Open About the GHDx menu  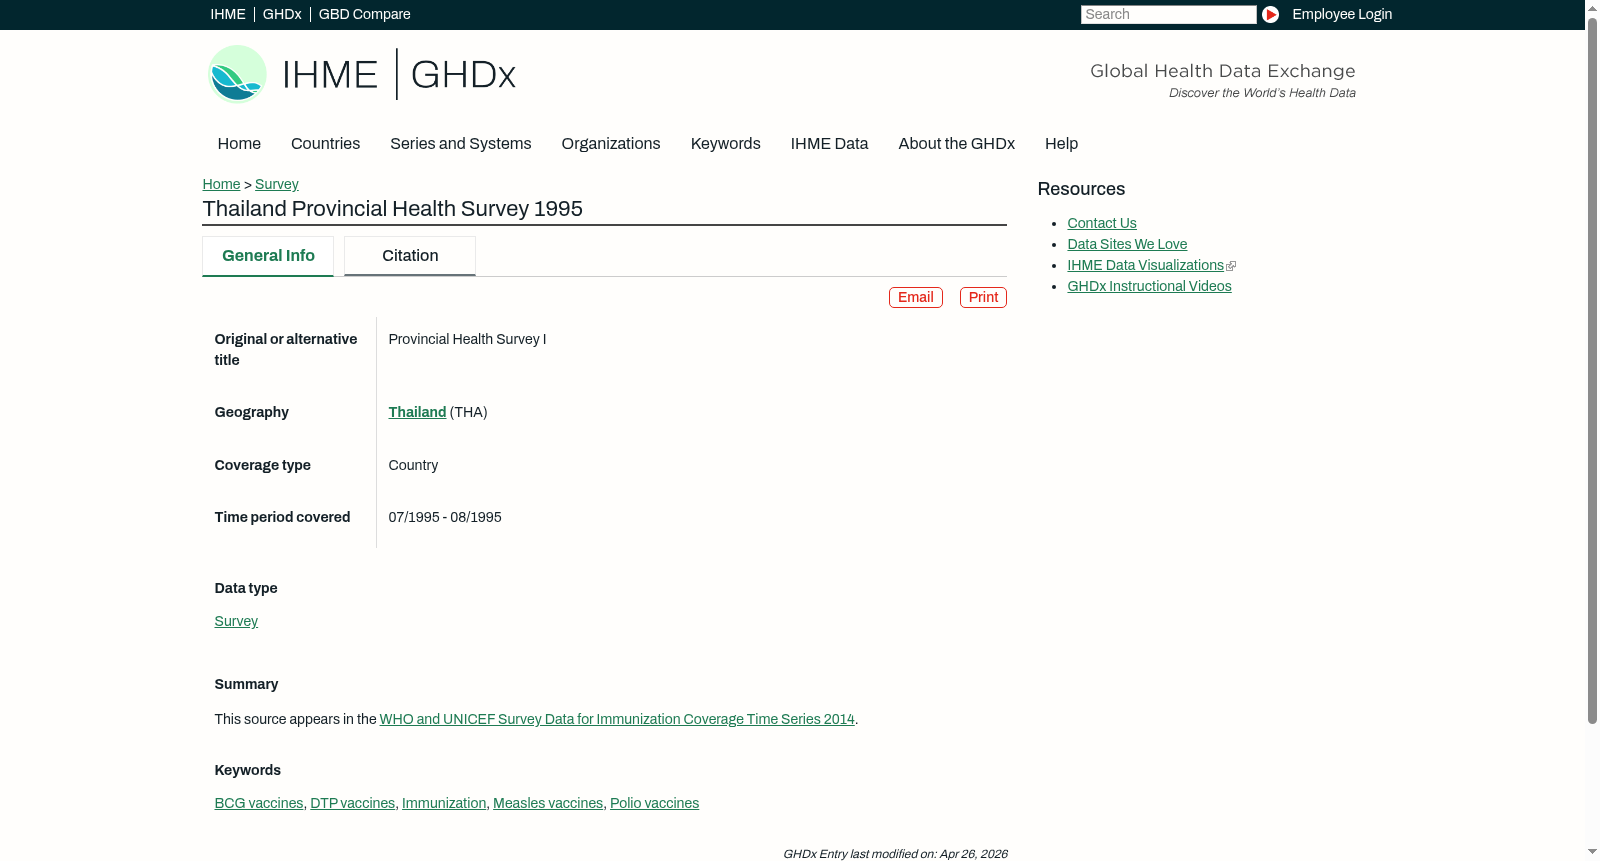(x=957, y=144)
